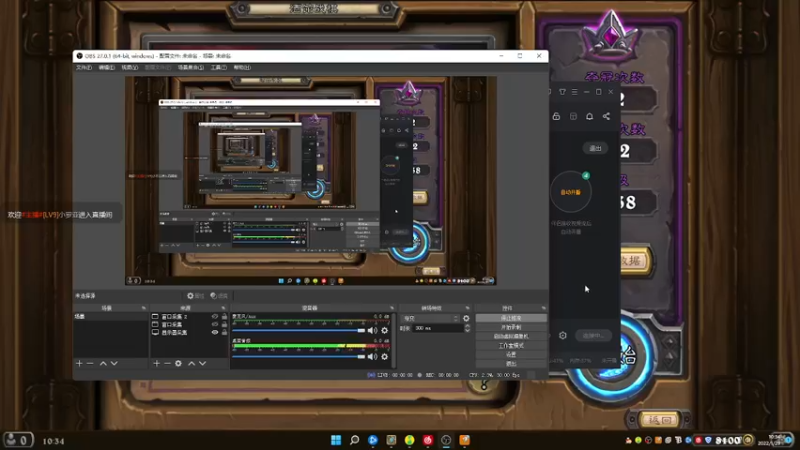Open the 场景集合 (Scene Collection) menu
Viewport: 800px width, 450px height.
click(x=190, y=67)
